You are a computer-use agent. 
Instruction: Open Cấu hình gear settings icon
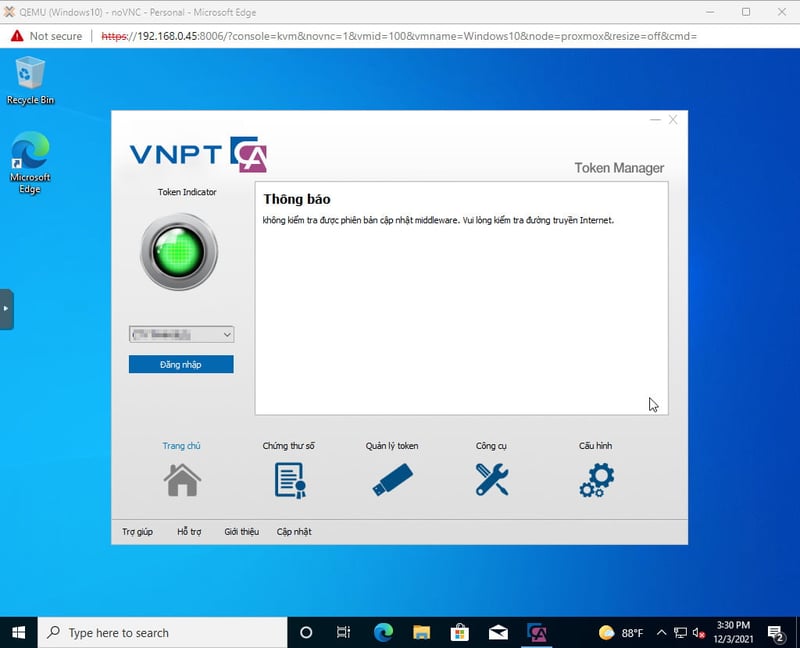pos(596,480)
